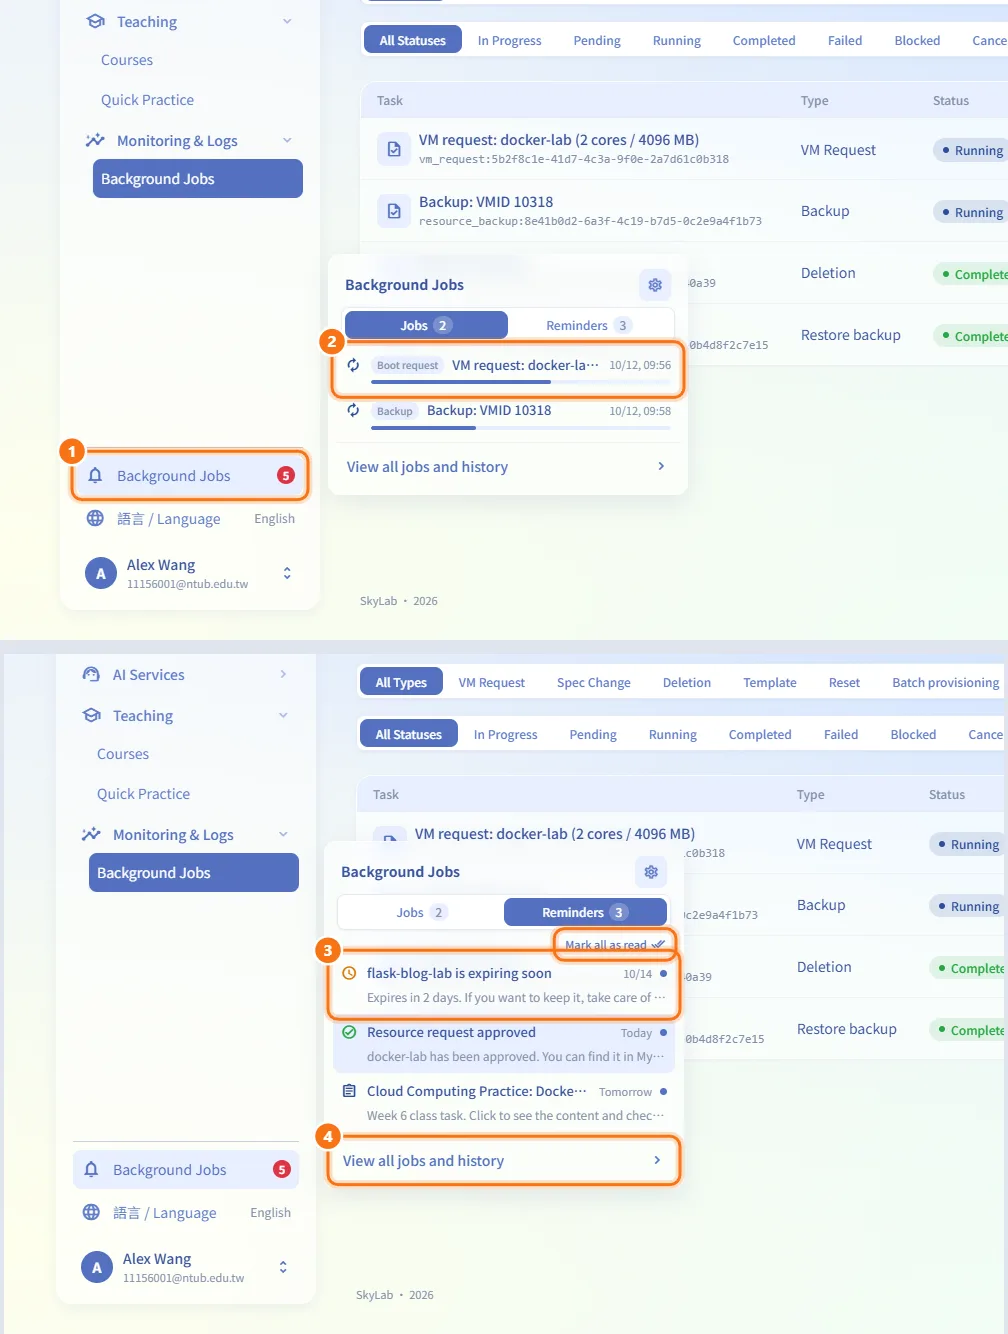Click the check-circle icon of Resource request approved
Screen dimensions: 1008x1334
tap(349, 1032)
